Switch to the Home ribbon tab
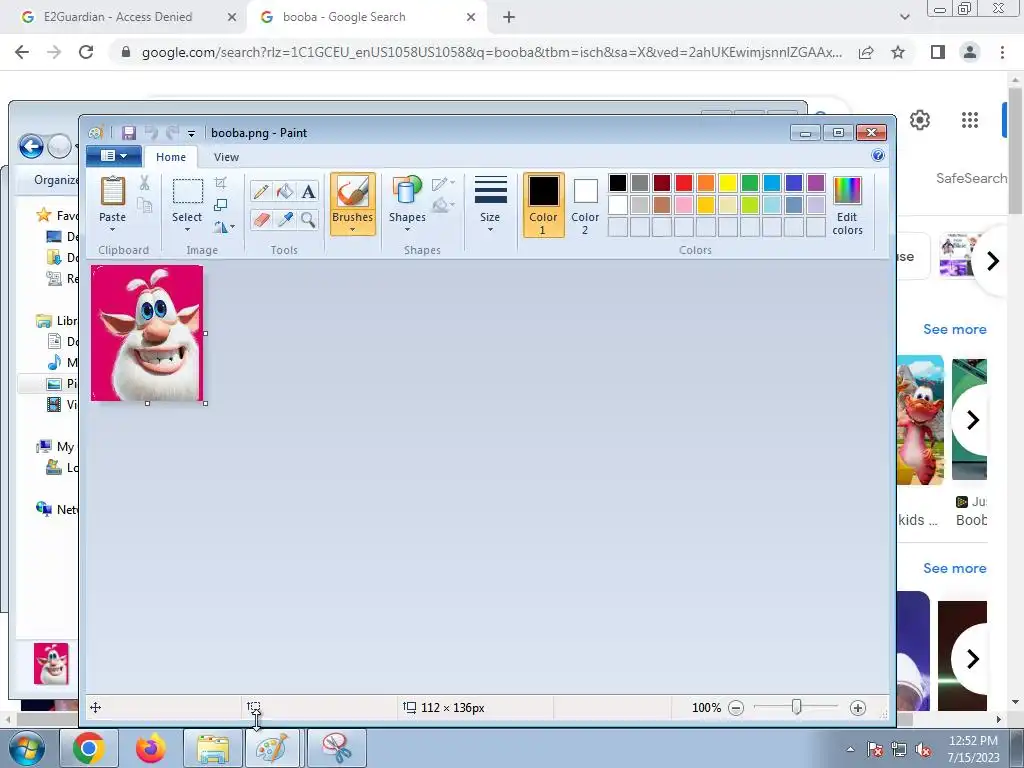 [x=171, y=157]
